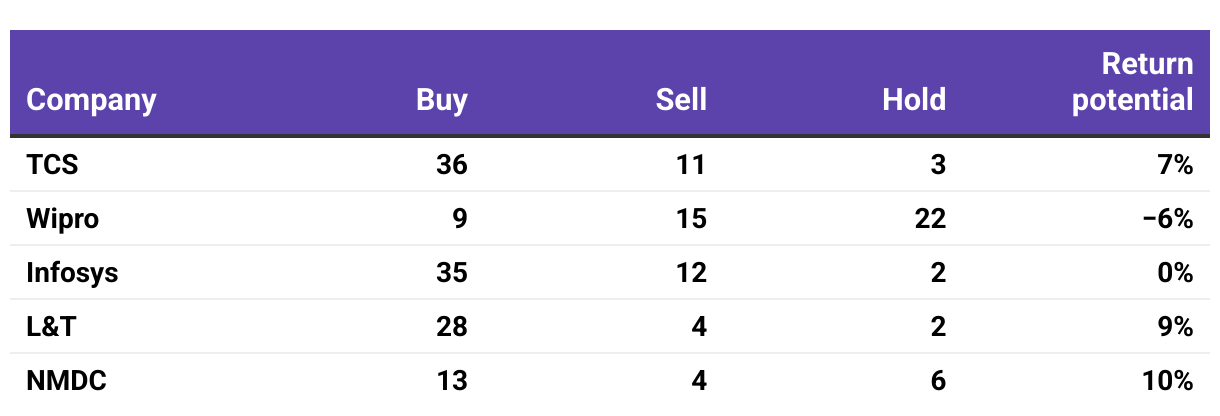Click Infosys Sell value of 12
The height and width of the screenshot is (416, 1220).
(691, 273)
